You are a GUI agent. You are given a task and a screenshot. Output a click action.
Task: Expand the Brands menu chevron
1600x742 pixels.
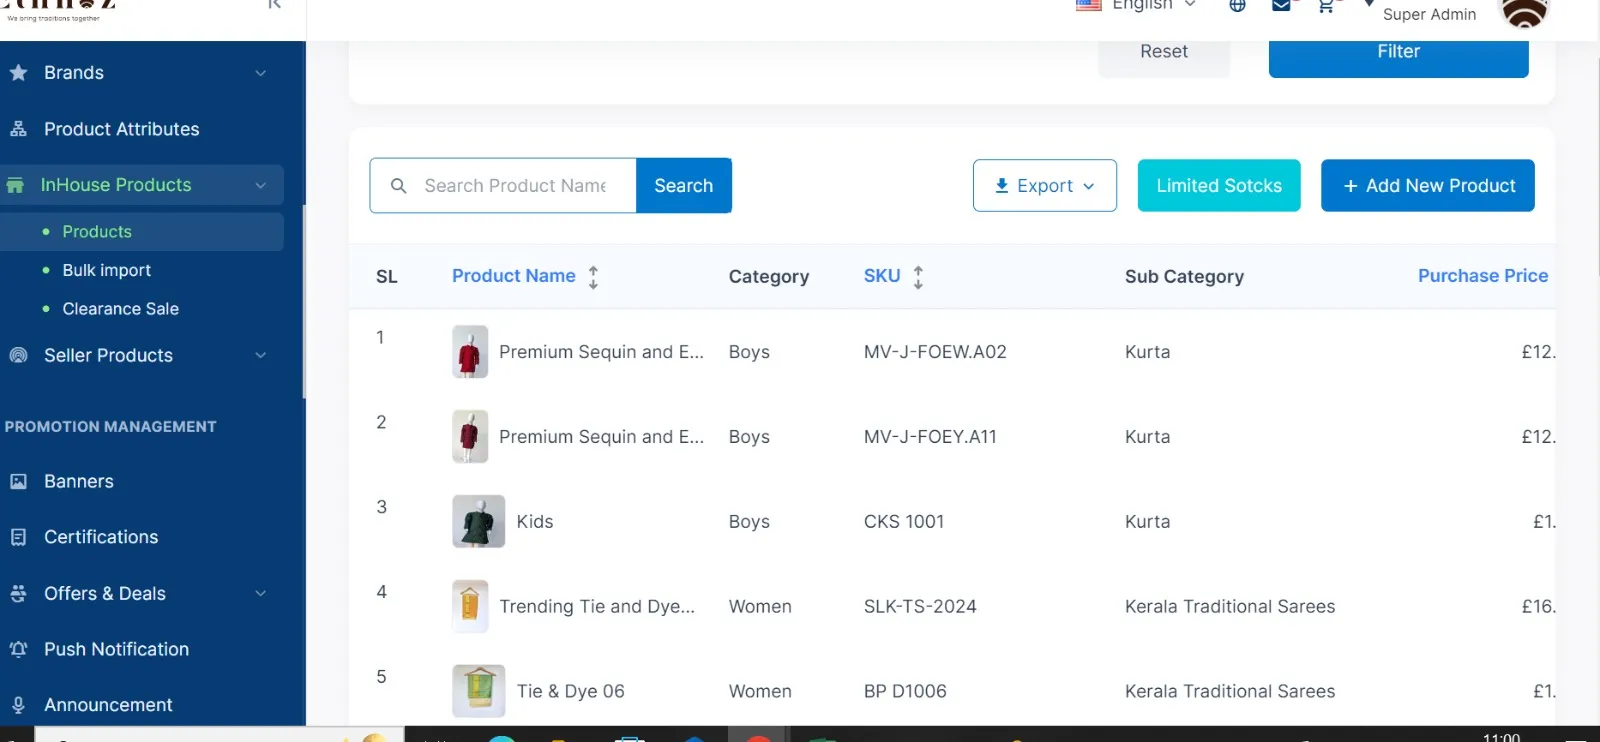click(x=261, y=73)
